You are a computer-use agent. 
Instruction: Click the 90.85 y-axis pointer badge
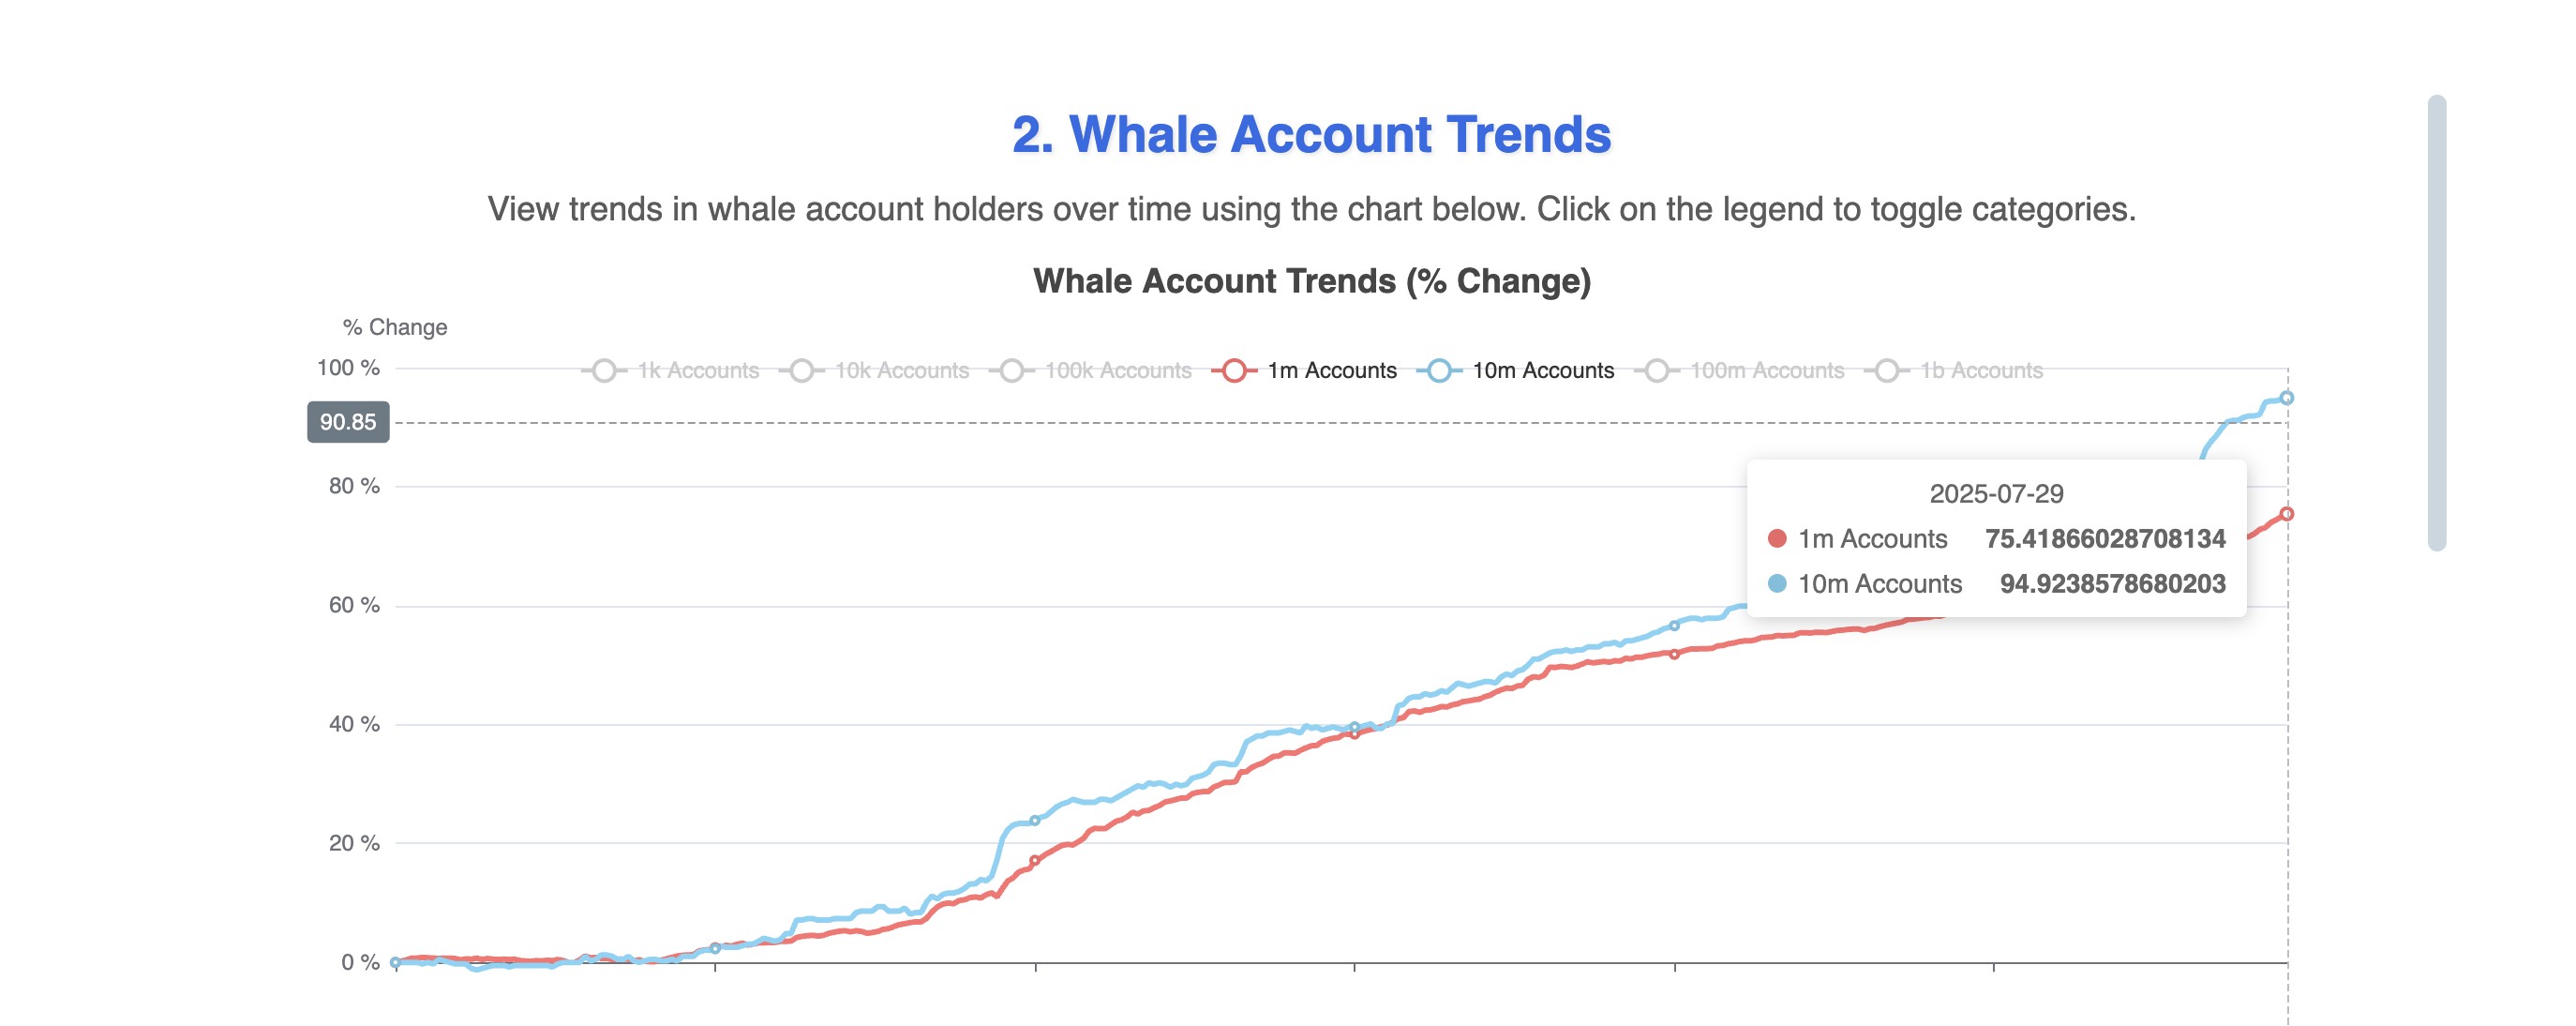pos(348,422)
